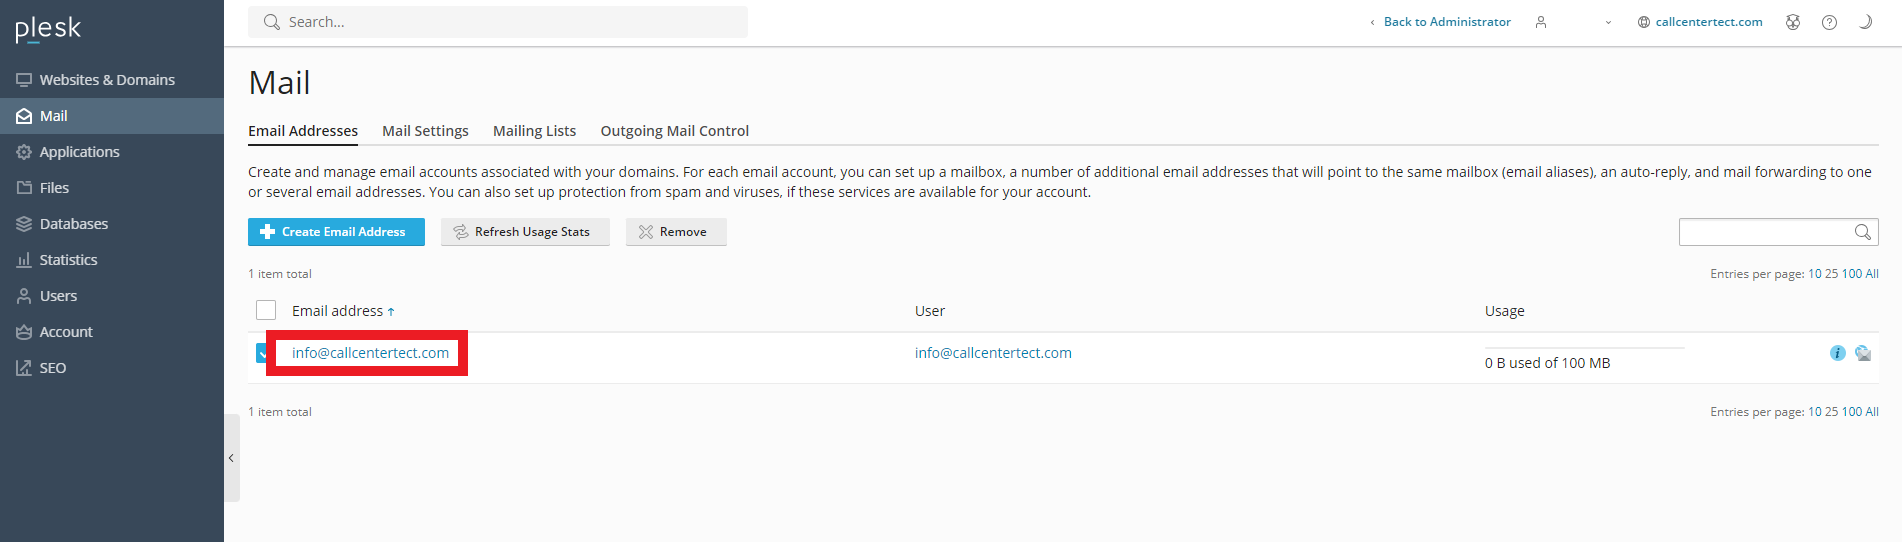1902x542 pixels.
Task: Go Back to Administrator
Action: coord(1446,22)
